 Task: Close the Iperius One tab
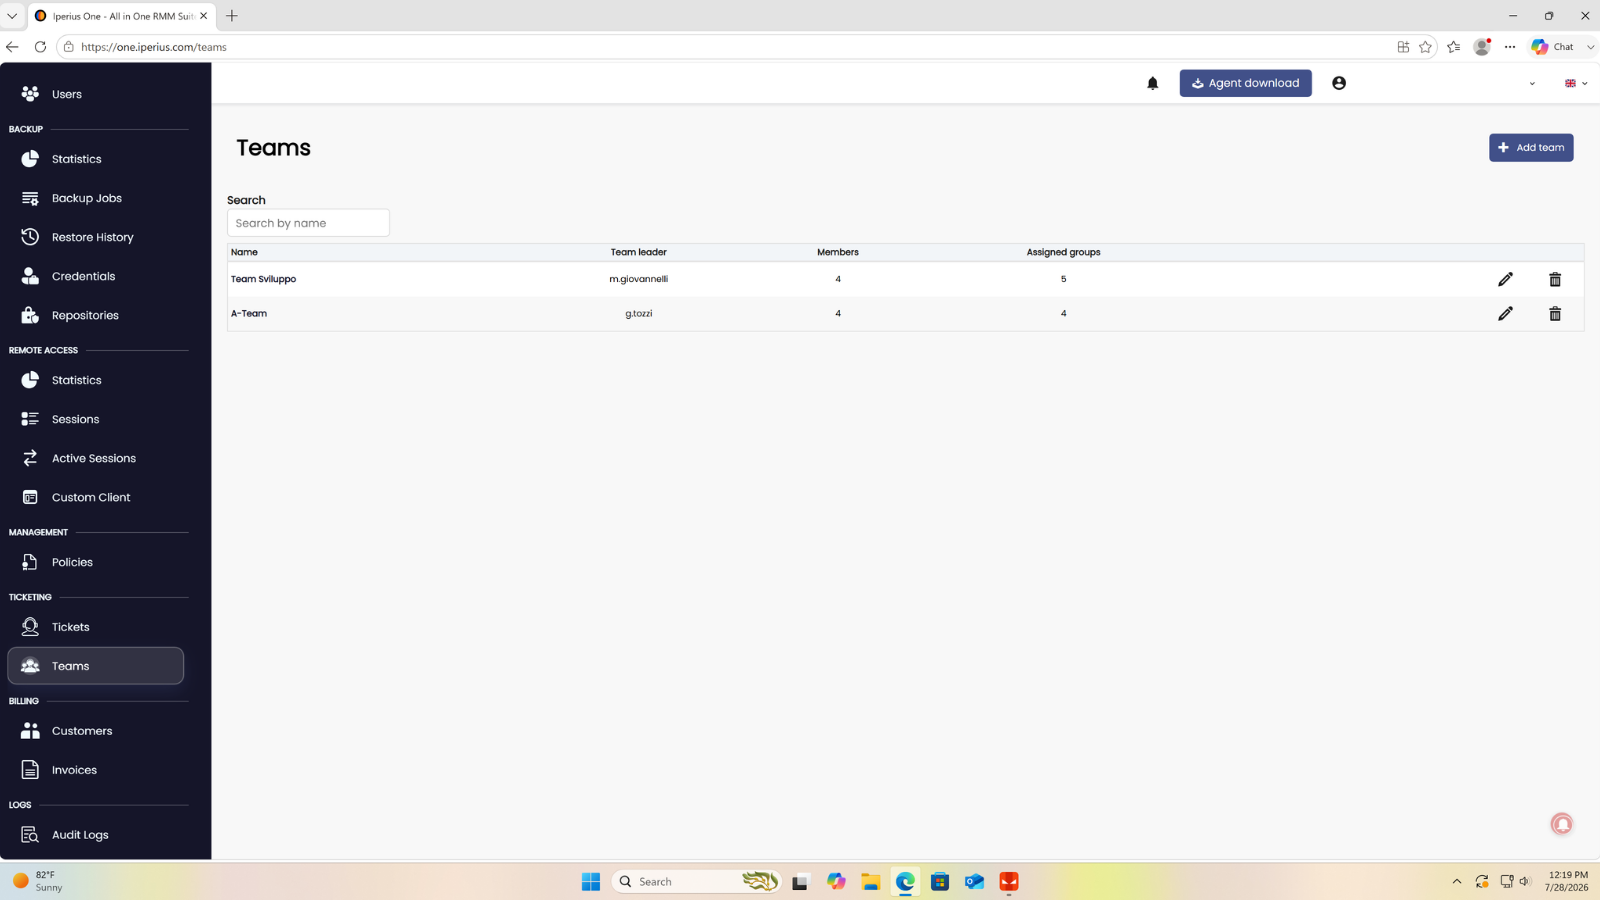tap(203, 16)
